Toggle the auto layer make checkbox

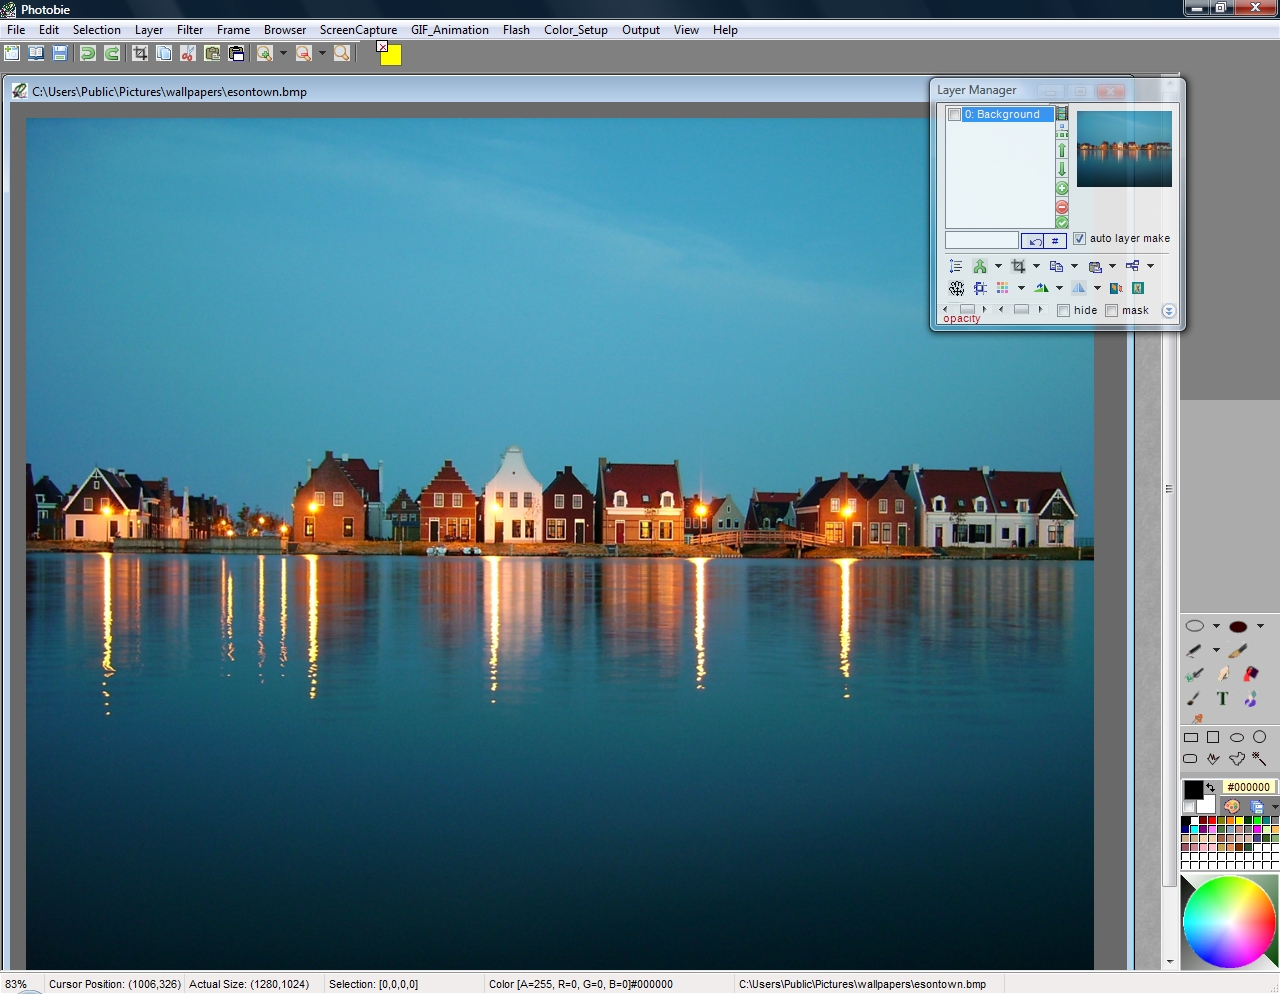1079,238
